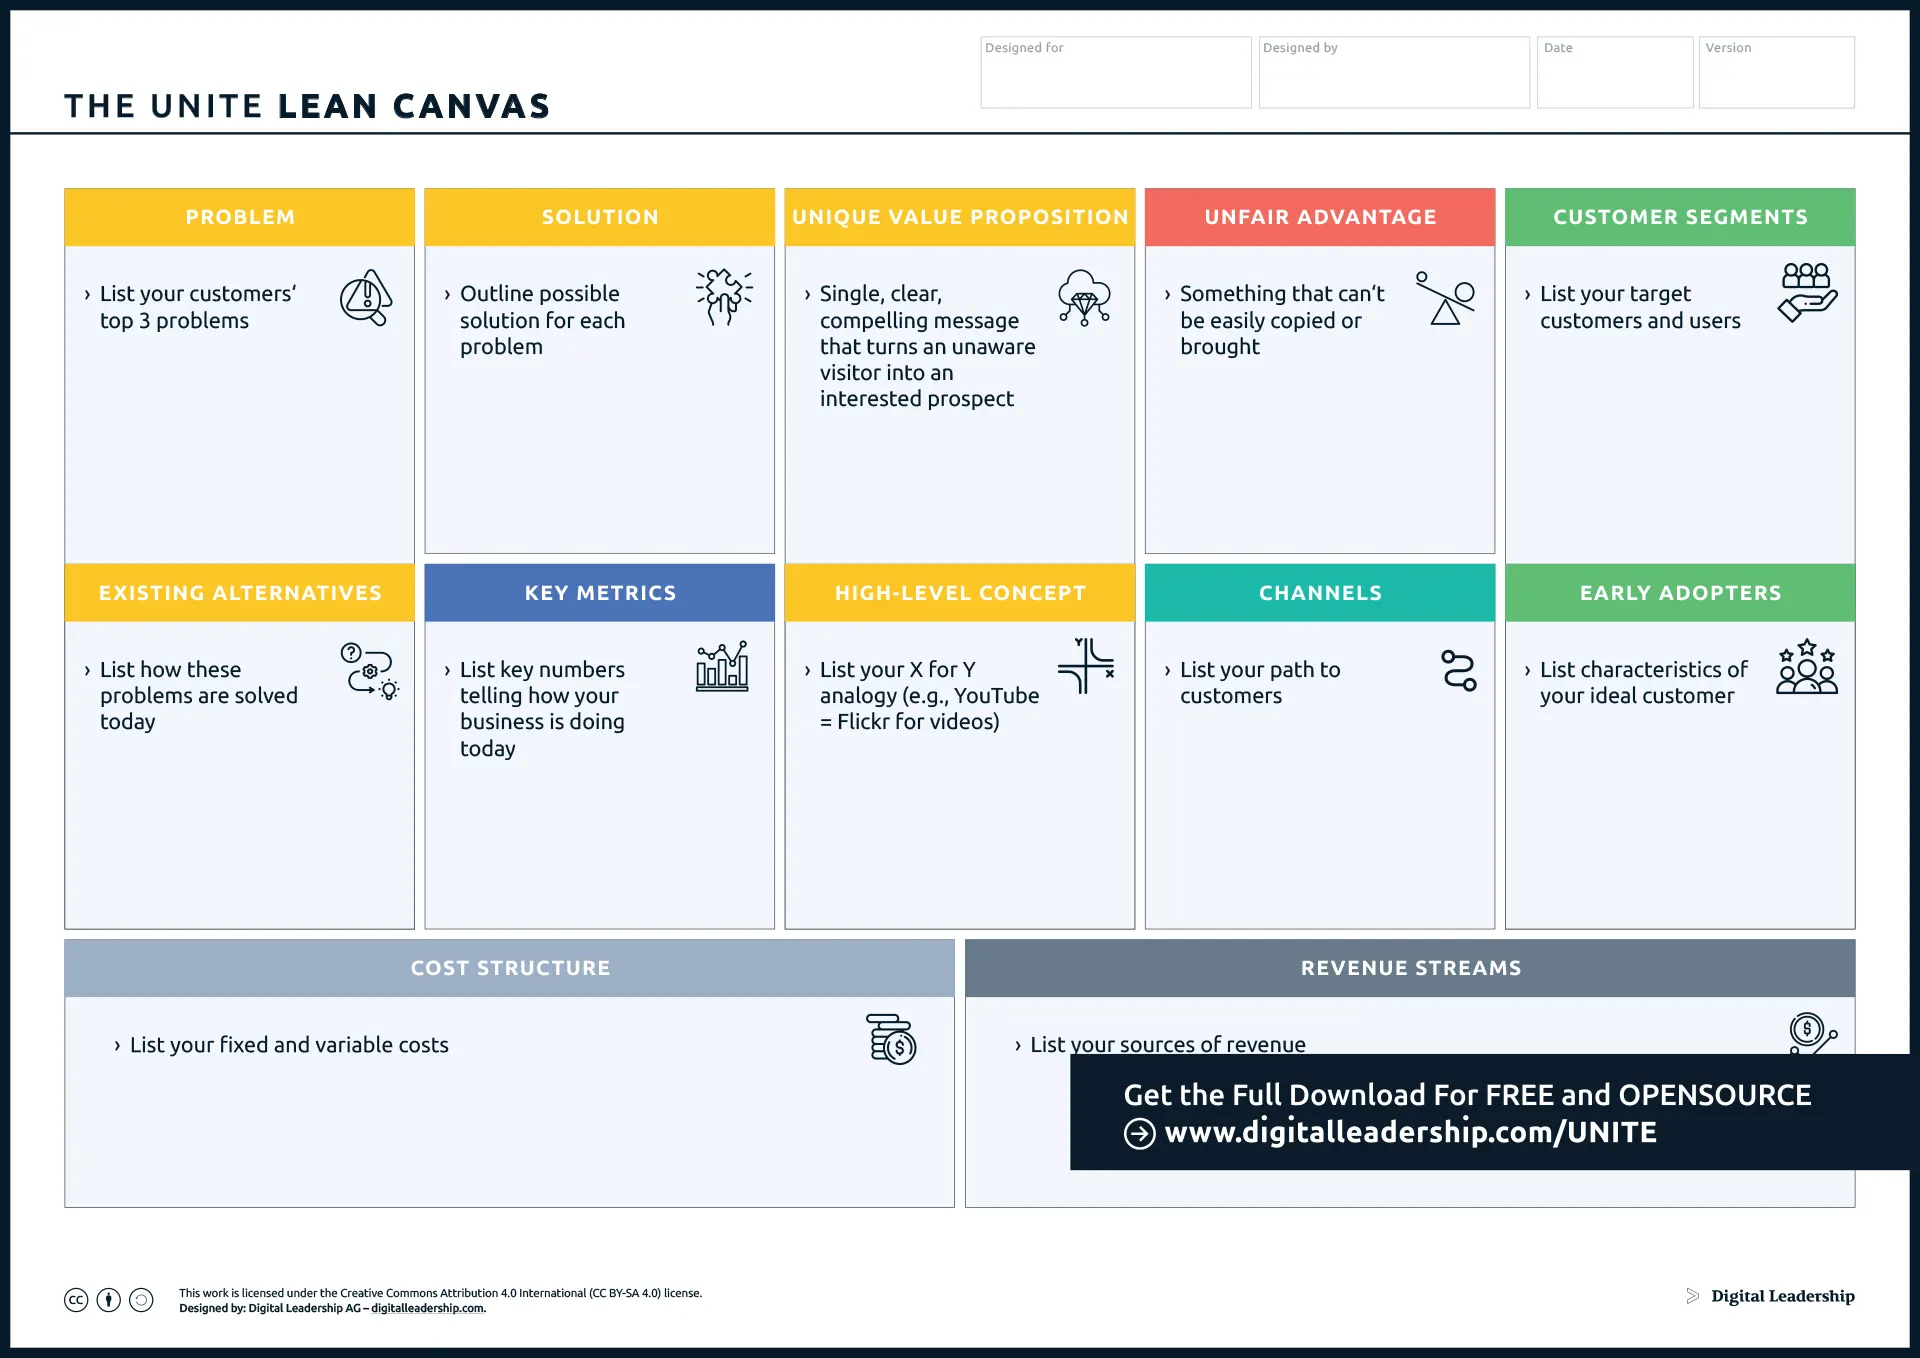This screenshot has height=1358, width=1920.
Task: Click the REVENUE STREAMS section header
Action: 1411,967
